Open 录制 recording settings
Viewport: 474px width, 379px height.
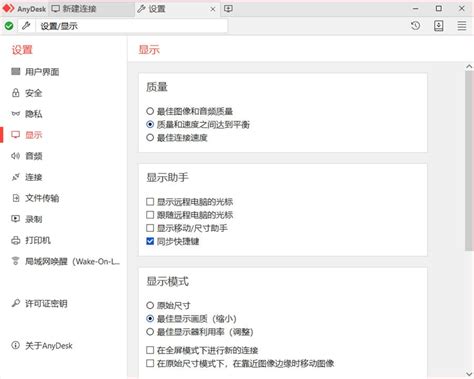[x=27, y=219]
